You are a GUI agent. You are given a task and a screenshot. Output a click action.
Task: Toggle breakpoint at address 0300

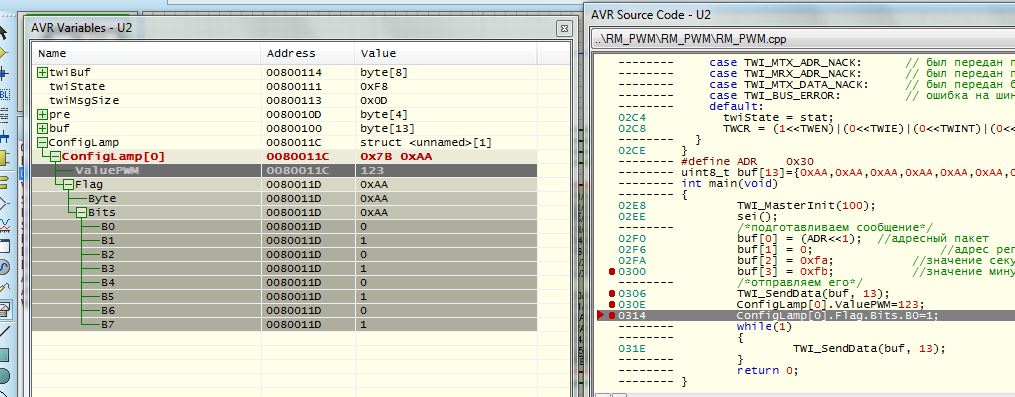612,271
